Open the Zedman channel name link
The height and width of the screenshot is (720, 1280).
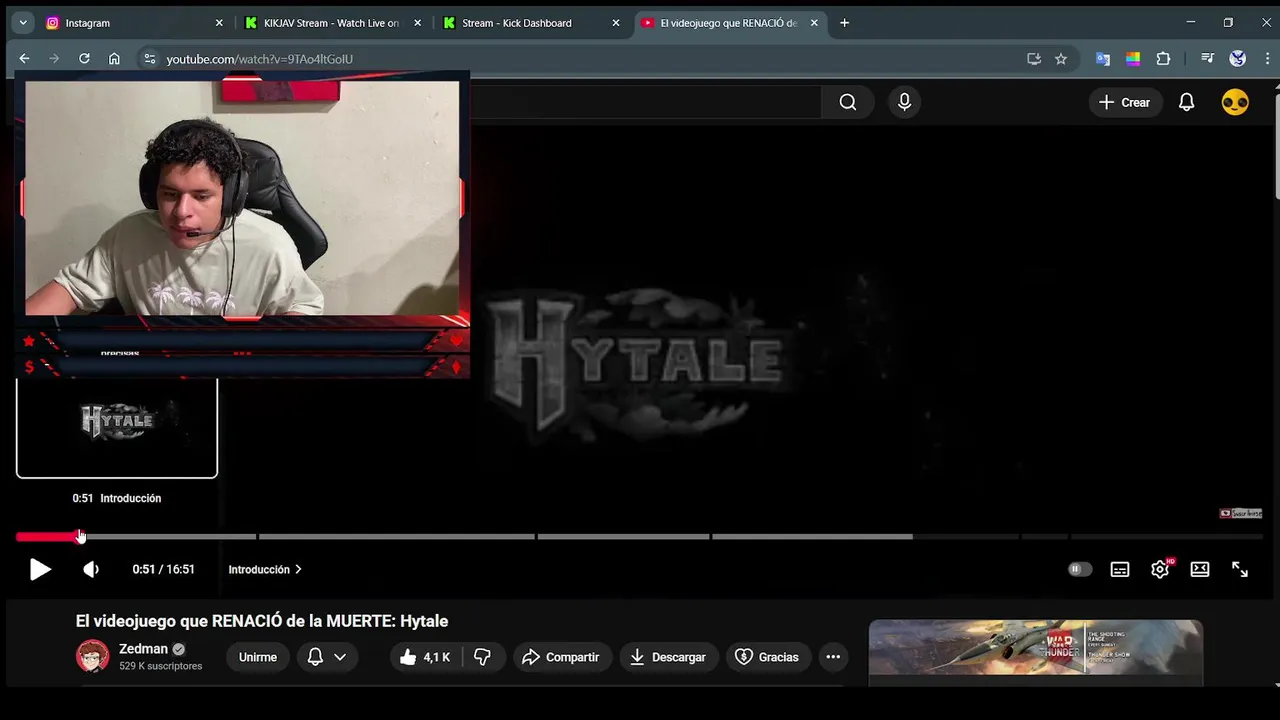(143, 649)
